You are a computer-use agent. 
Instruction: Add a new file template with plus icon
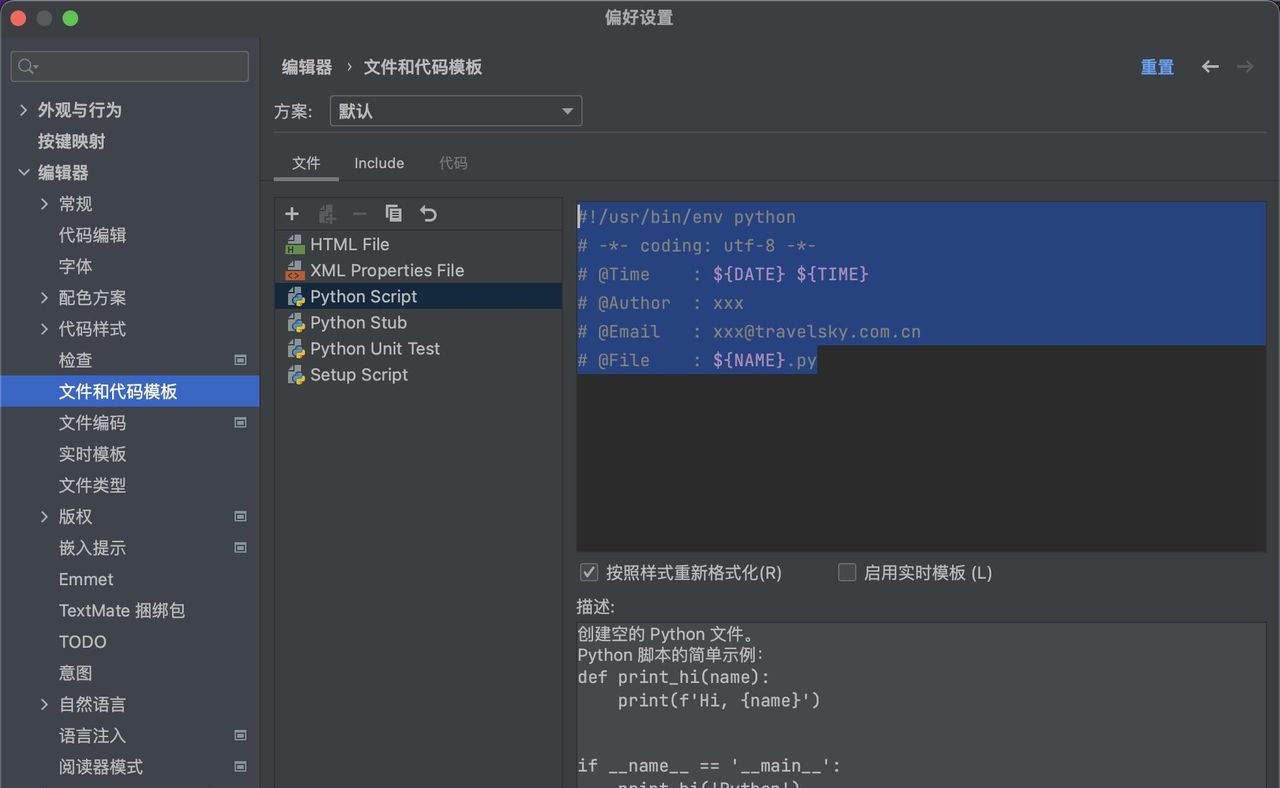pos(292,213)
